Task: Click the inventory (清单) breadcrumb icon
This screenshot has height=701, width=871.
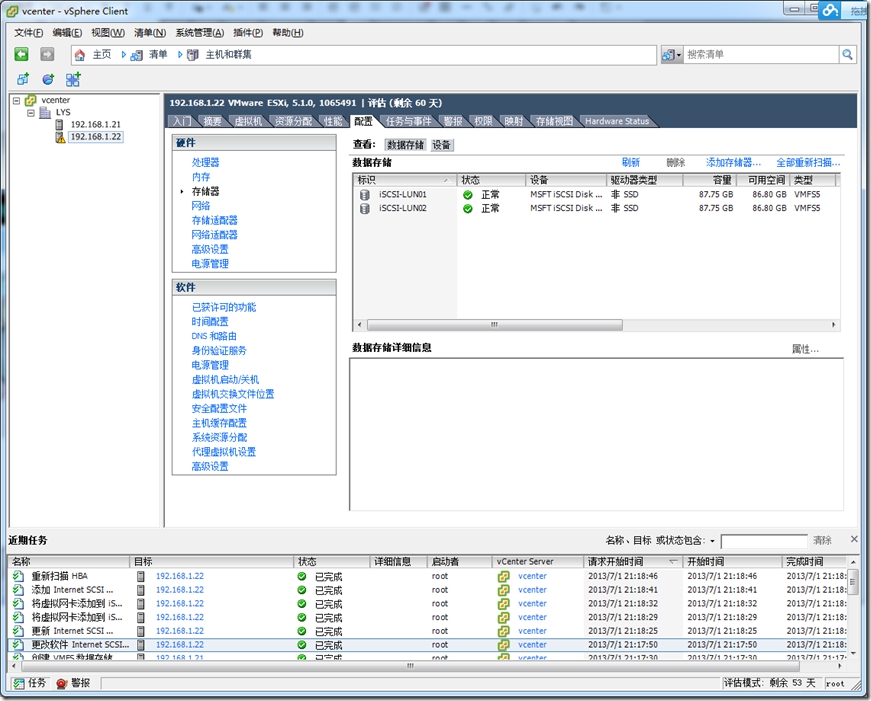Action: [x=137, y=55]
